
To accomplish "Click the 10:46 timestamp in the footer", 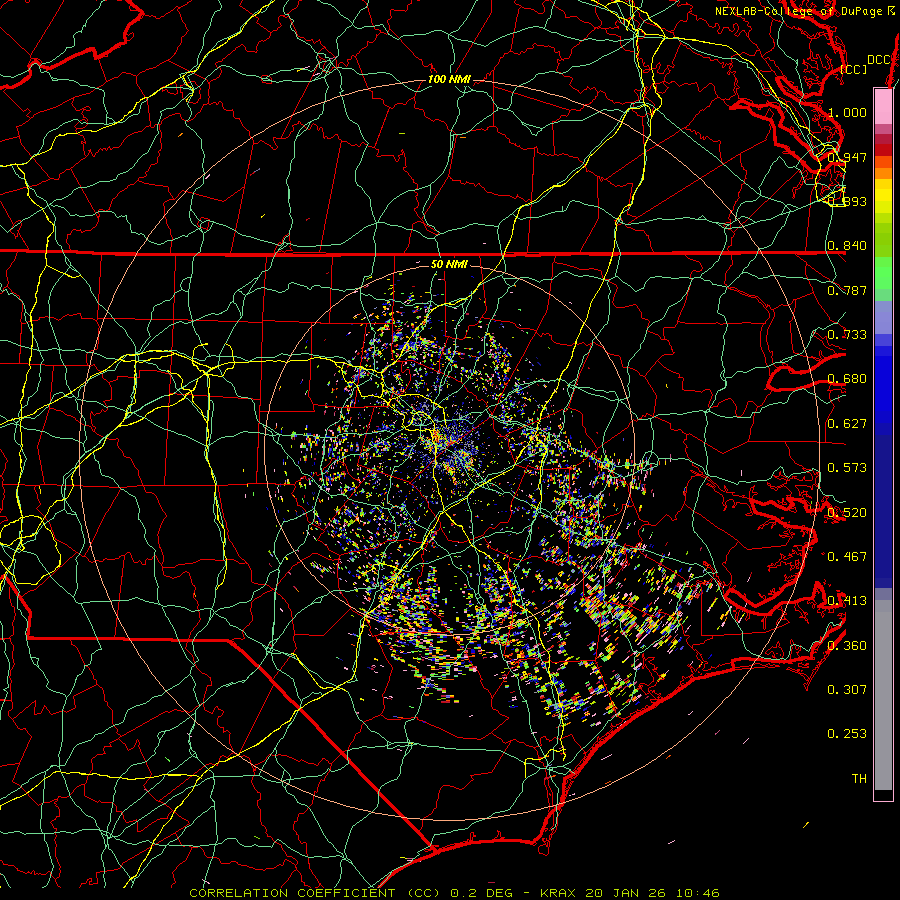I will (x=696, y=893).
